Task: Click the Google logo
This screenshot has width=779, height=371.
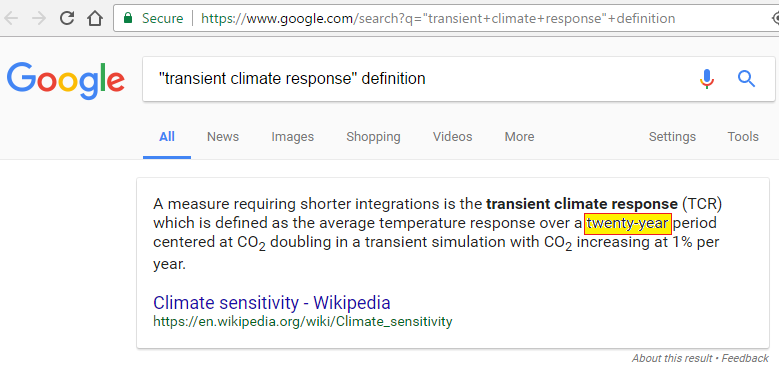Action: click(x=66, y=80)
